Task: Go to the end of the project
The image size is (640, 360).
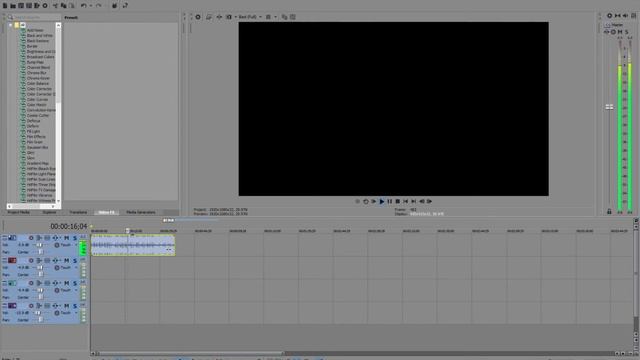Action: point(413,201)
